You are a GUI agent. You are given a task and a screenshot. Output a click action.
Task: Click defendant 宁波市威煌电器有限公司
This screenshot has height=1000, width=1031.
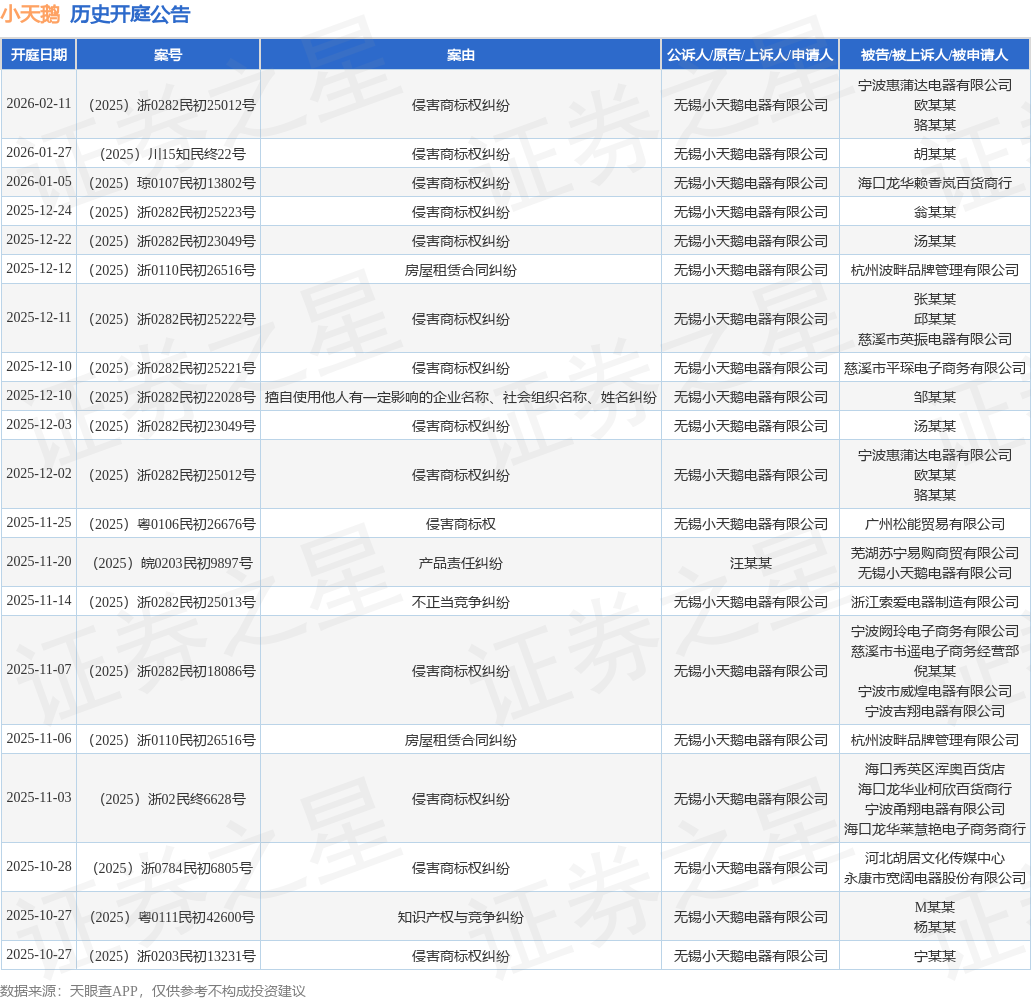[934, 690]
